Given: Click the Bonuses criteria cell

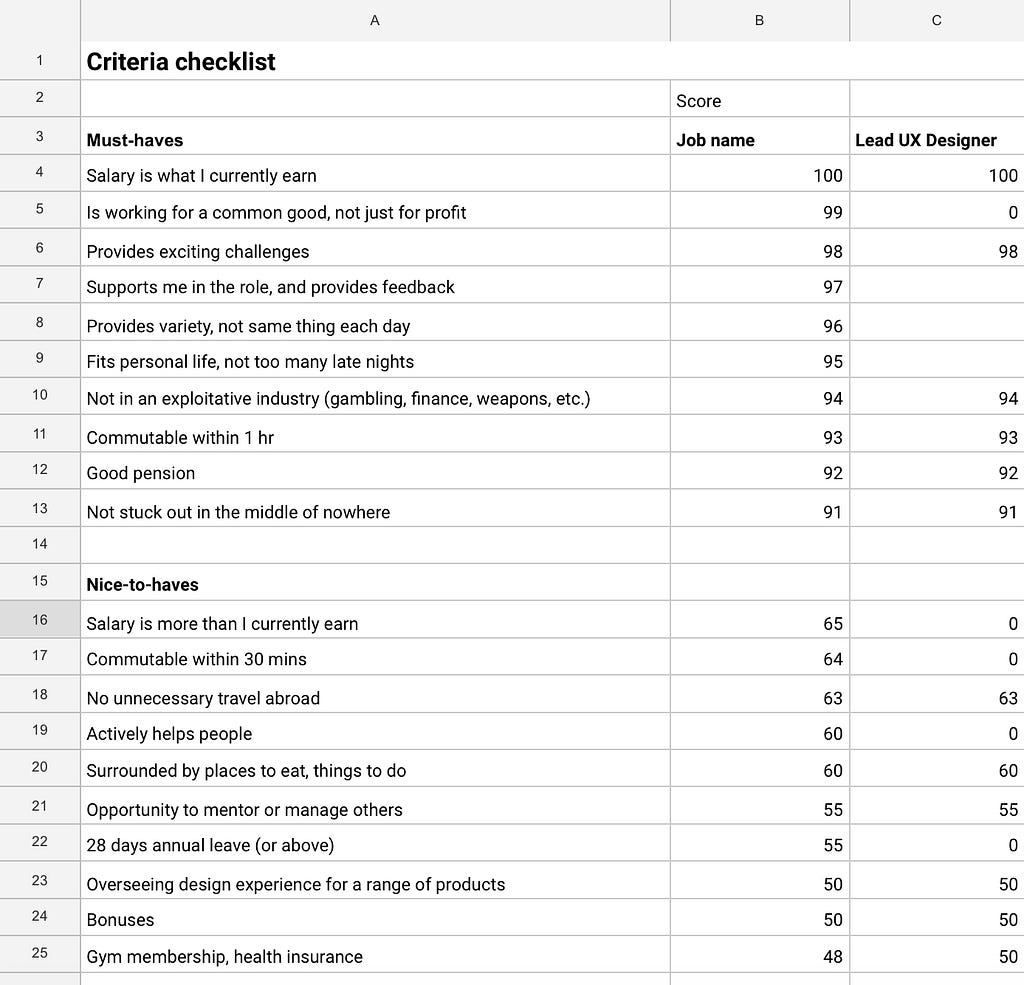Looking at the screenshot, I should (x=375, y=917).
